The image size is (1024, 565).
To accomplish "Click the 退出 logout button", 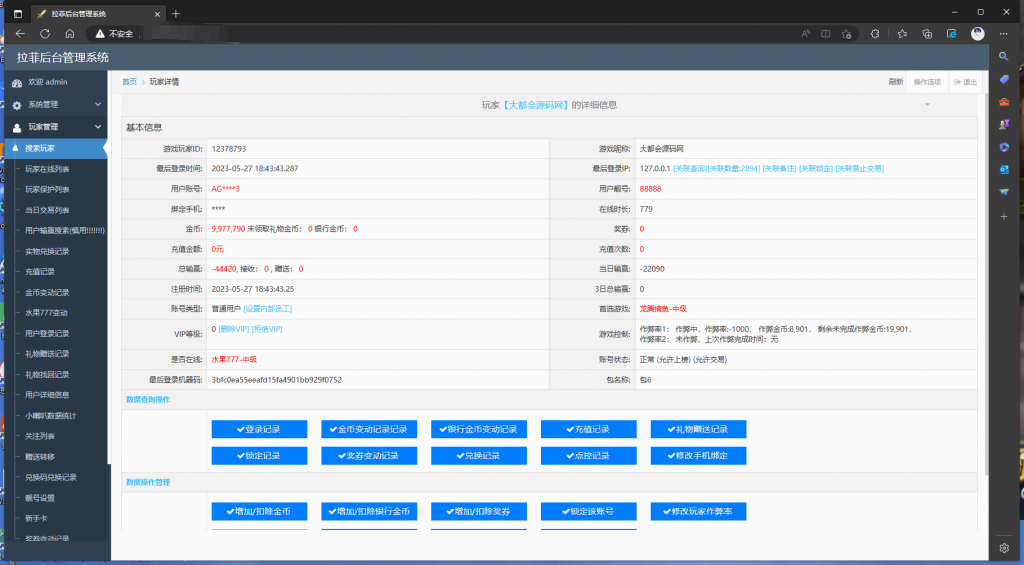I will [x=965, y=82].
